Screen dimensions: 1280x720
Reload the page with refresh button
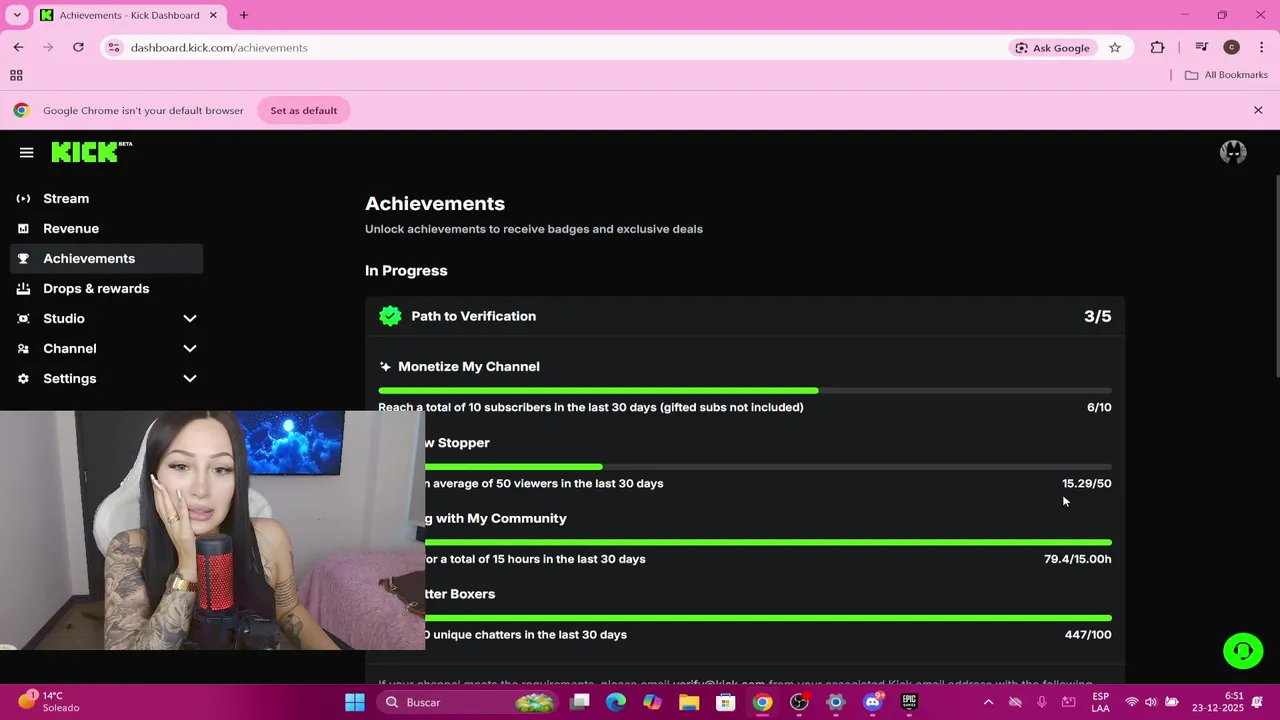(78, 47)
